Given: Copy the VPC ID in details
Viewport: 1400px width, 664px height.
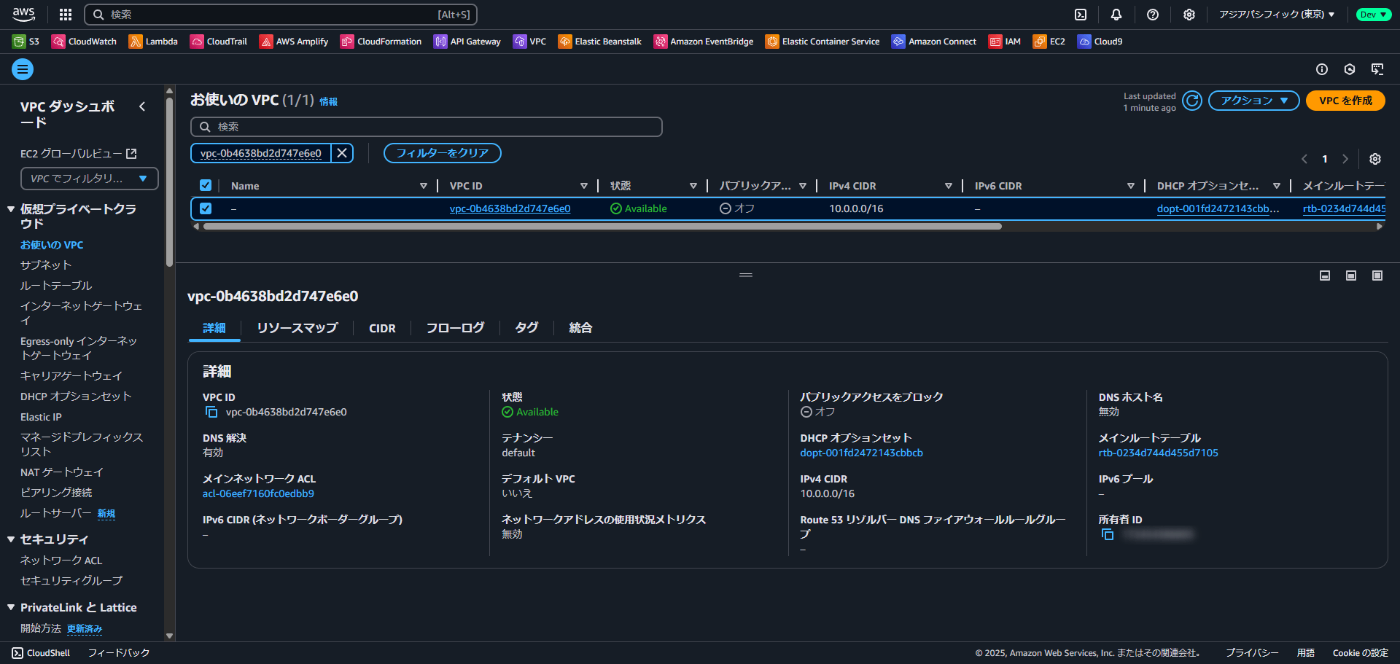Looking at the screenshot, I should point(211,412).
